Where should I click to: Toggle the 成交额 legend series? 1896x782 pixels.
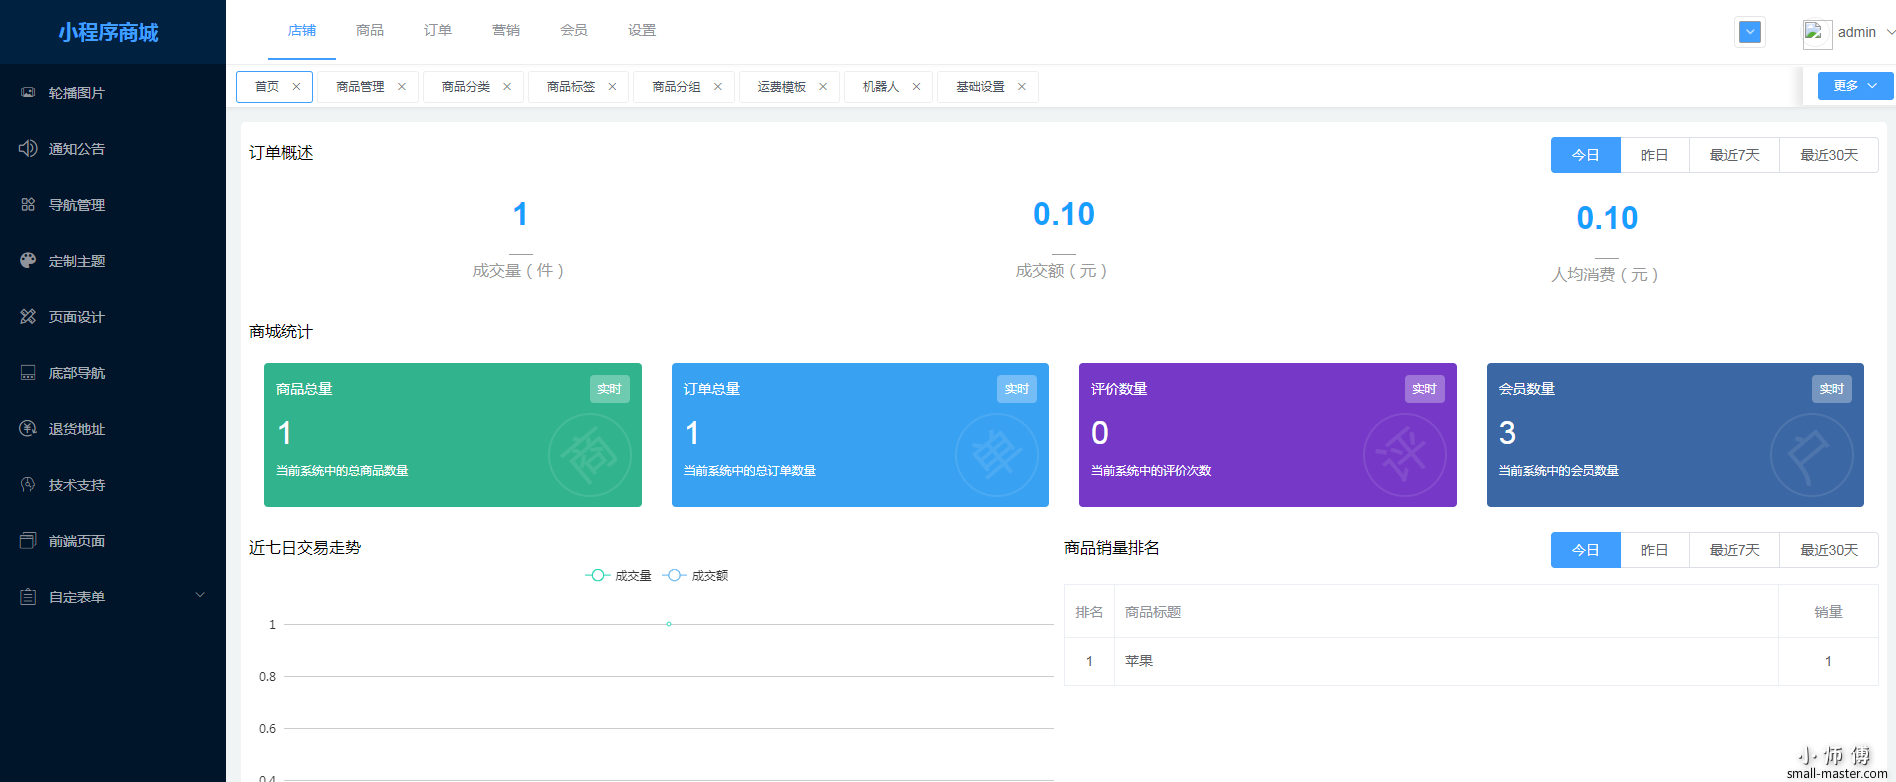(x=695, y=575)
